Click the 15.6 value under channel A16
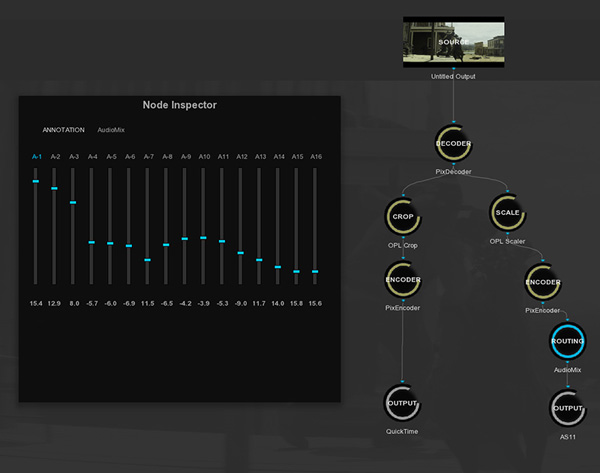Screen dimensions: 600x473 coord(315,303)
